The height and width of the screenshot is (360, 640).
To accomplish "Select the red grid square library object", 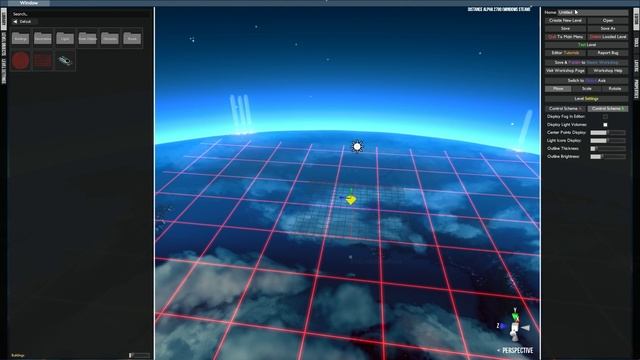I will pyautogui.click(x=43, y=60).
